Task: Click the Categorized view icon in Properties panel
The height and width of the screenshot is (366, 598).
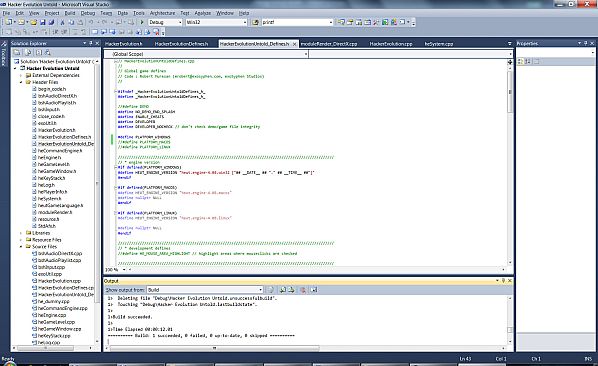Action: pos(521,61)
